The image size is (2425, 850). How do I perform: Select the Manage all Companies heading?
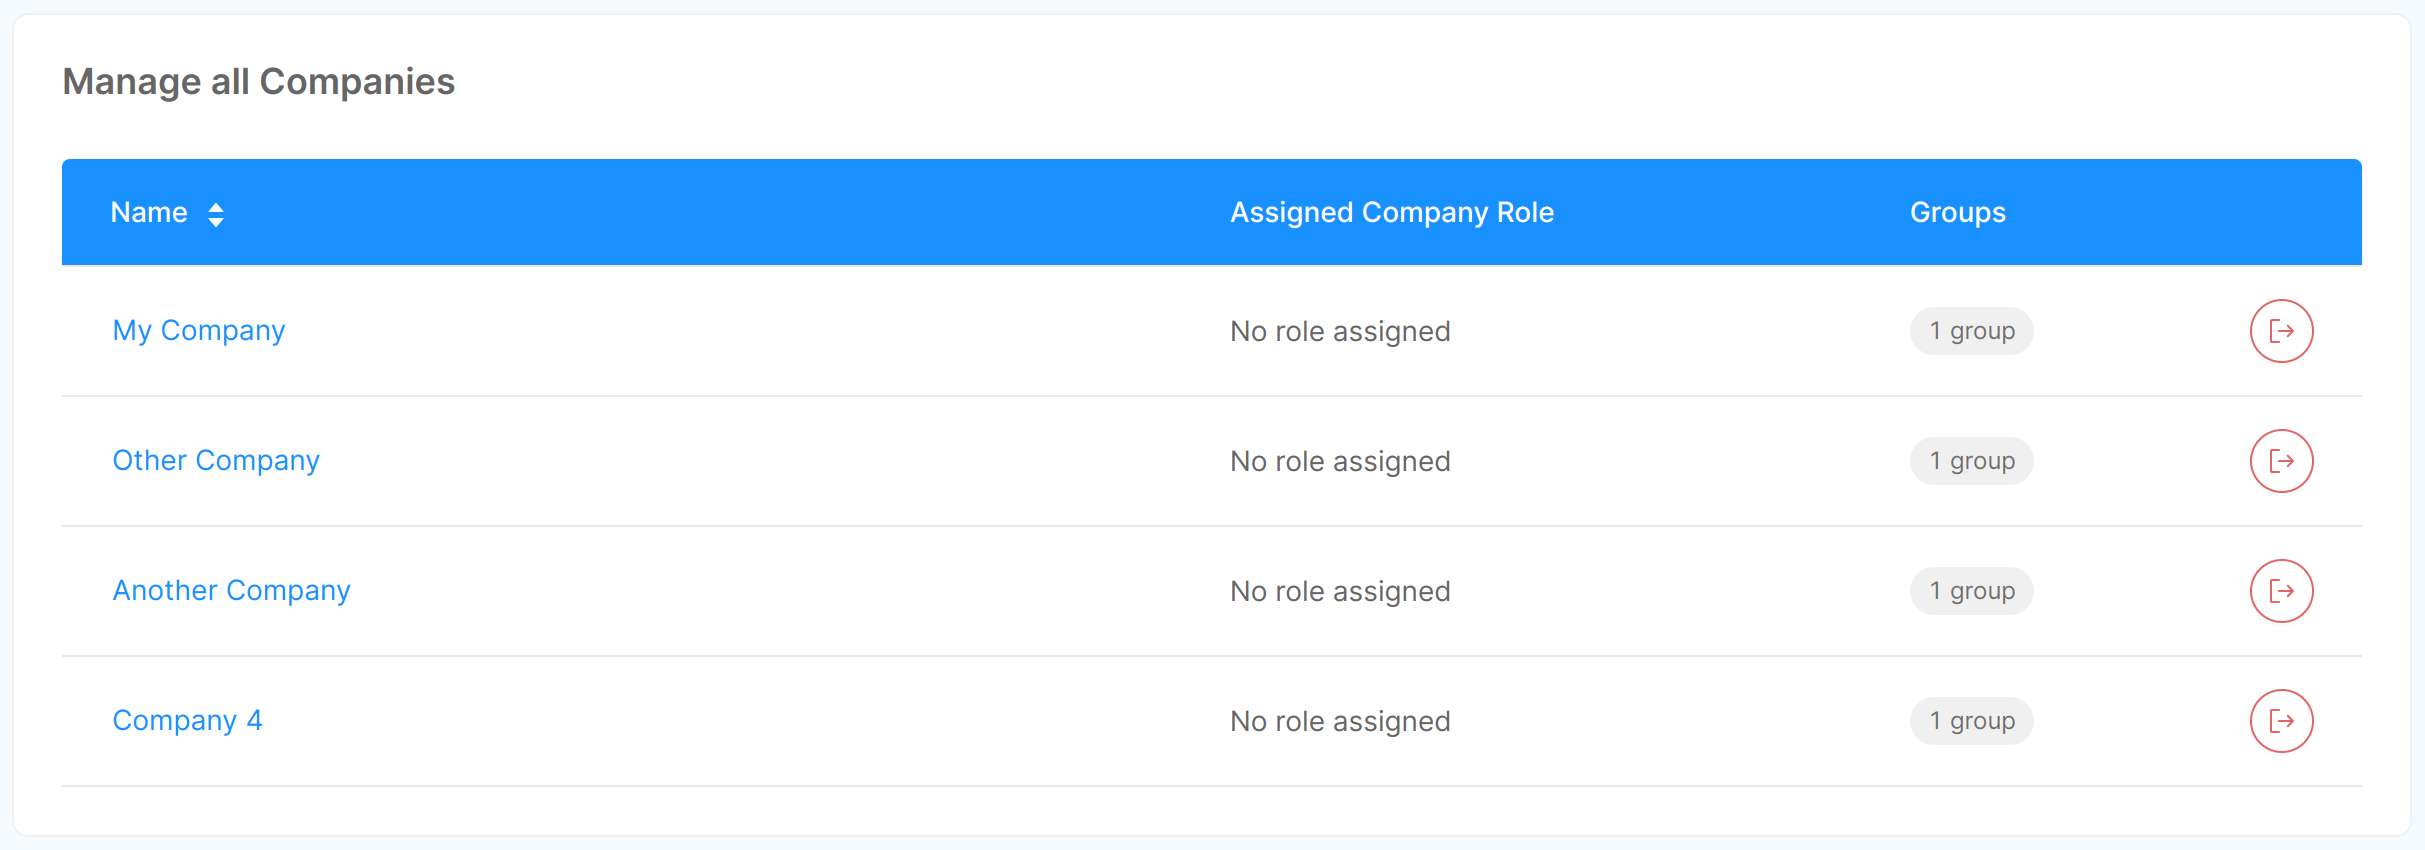coord(260,81)
